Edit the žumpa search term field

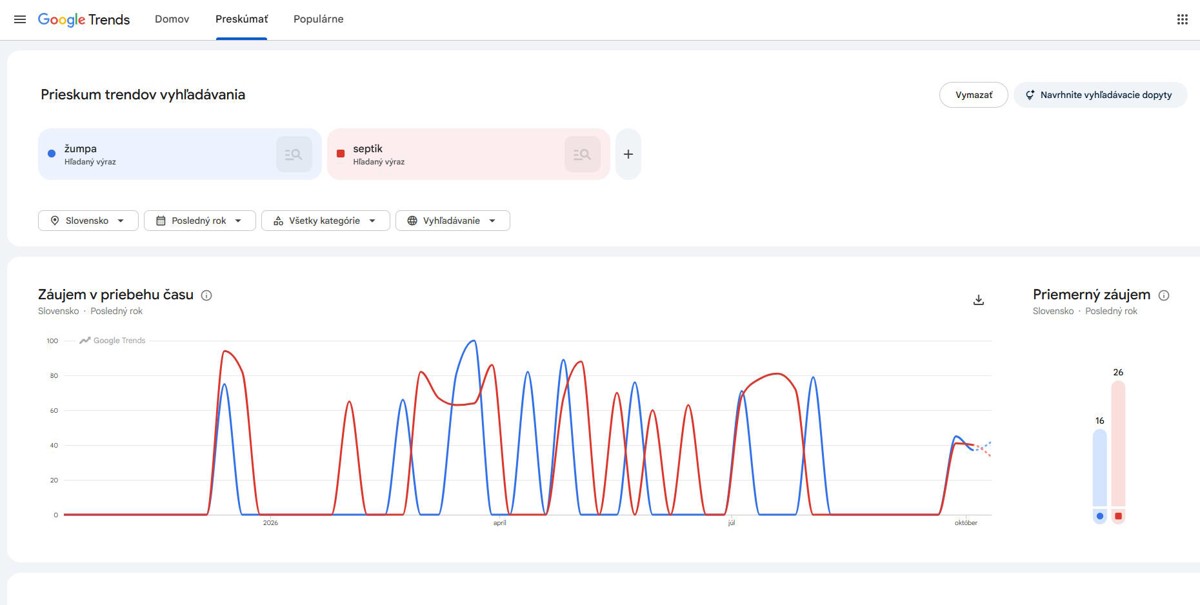coord(180,154)
